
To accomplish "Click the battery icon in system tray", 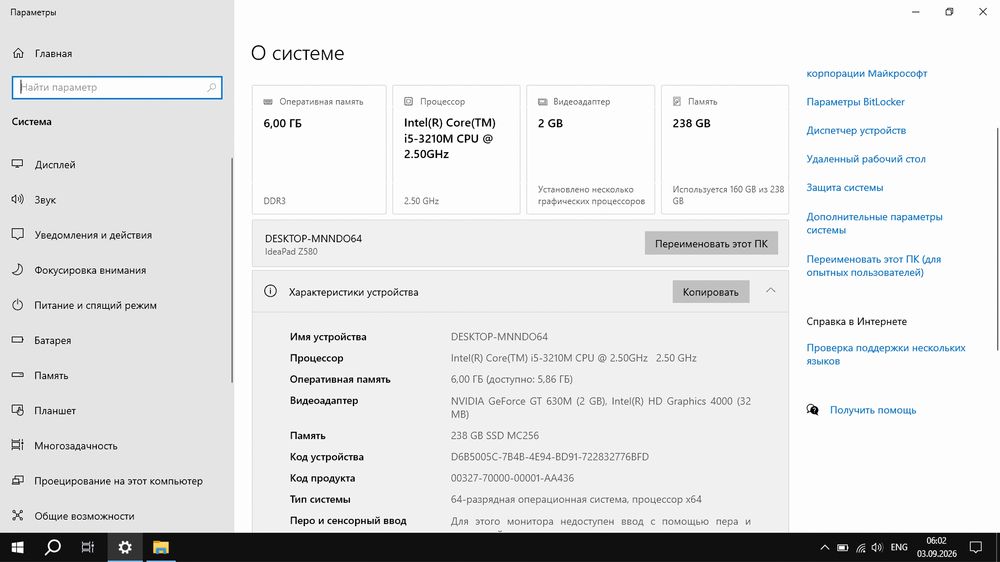I will (x=842, y=547).
